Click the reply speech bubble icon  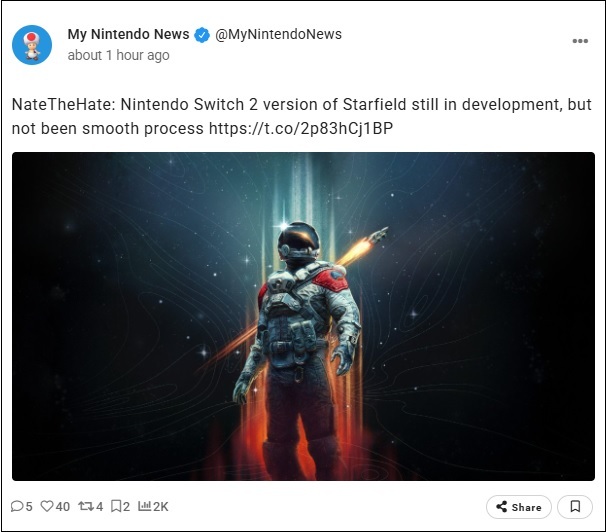click(x=17, y=507)
